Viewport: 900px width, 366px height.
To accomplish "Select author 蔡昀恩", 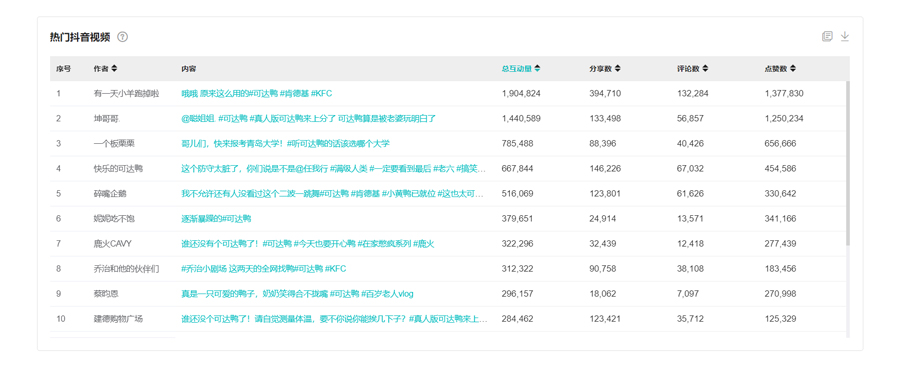I will click(x=106, y=294).
